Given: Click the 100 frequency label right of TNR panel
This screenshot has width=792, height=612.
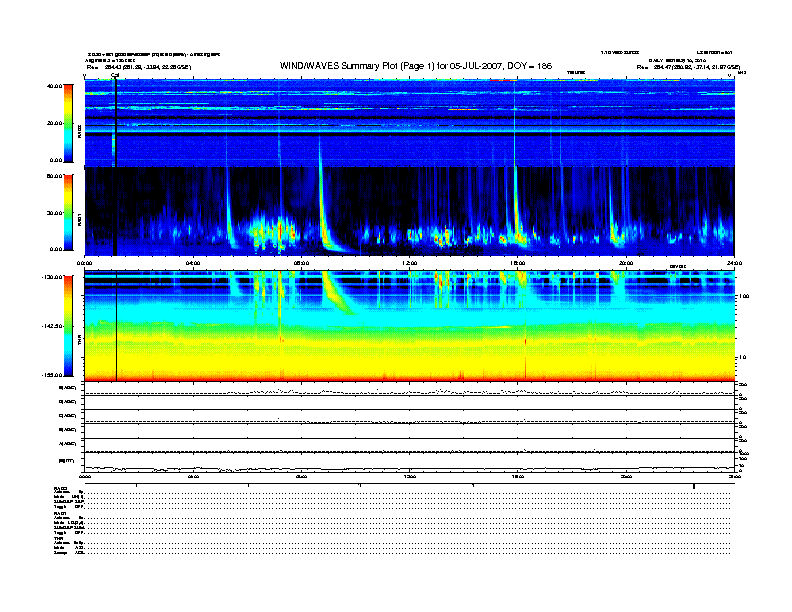Looking at the screenshot, I should tap(744, 296).
